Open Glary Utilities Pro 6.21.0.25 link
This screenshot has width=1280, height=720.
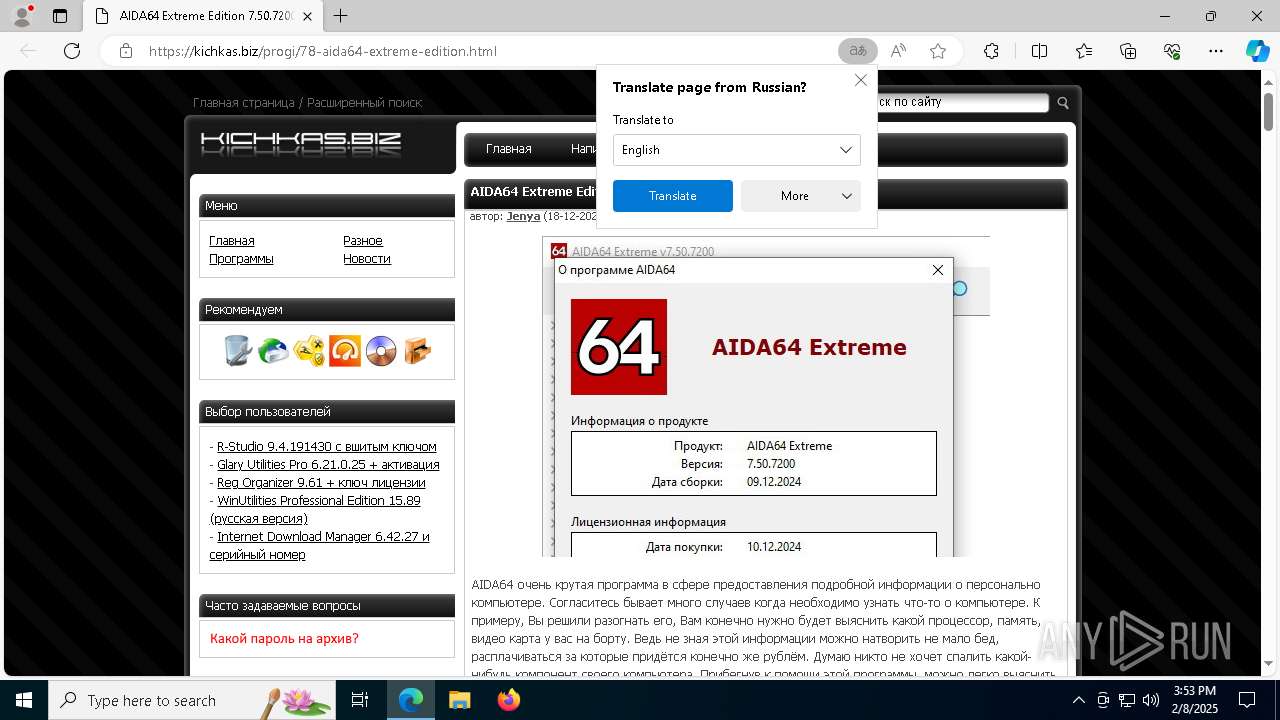[328, 465]
